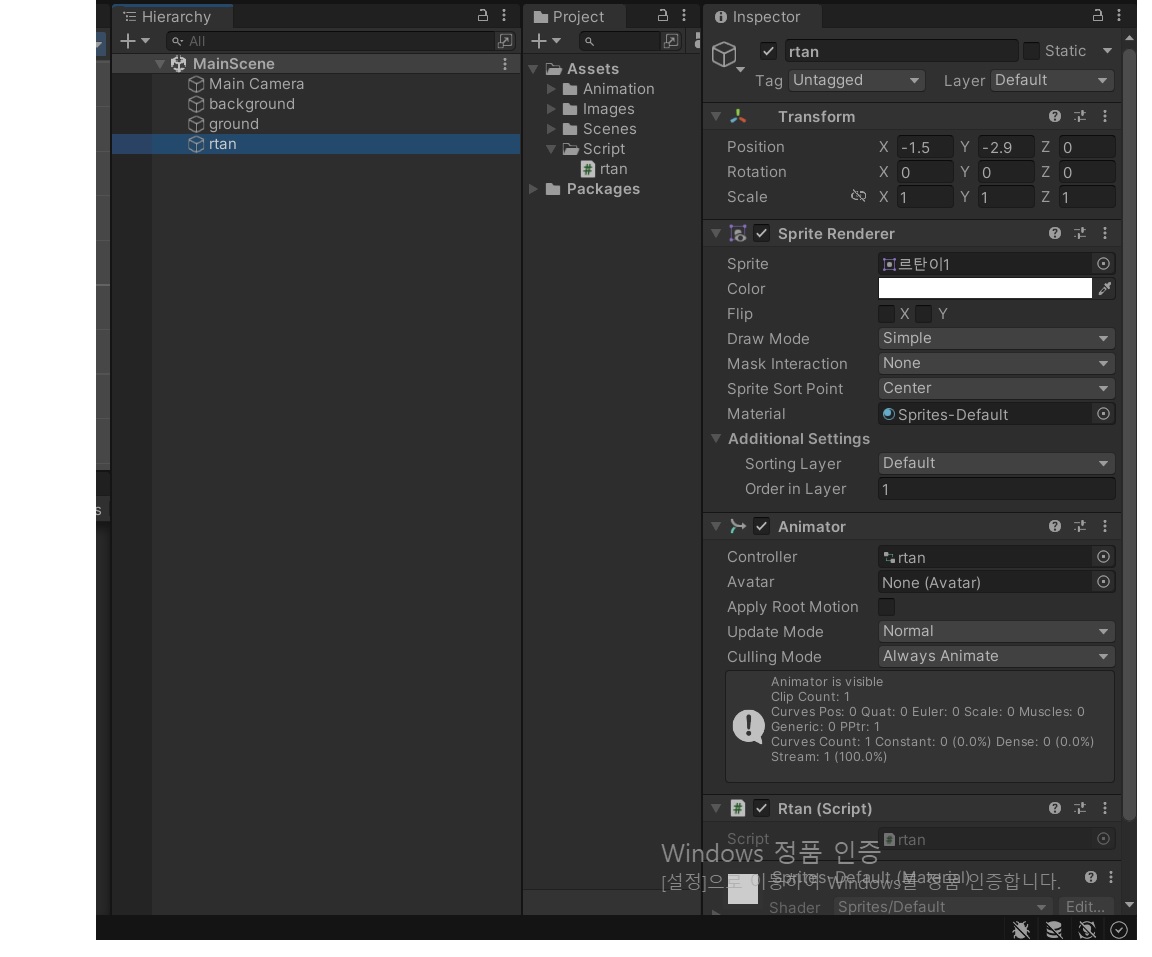Open Rtan Script kebab menu
Viewport: 1152px width, 957px height.
[1105, 808]
